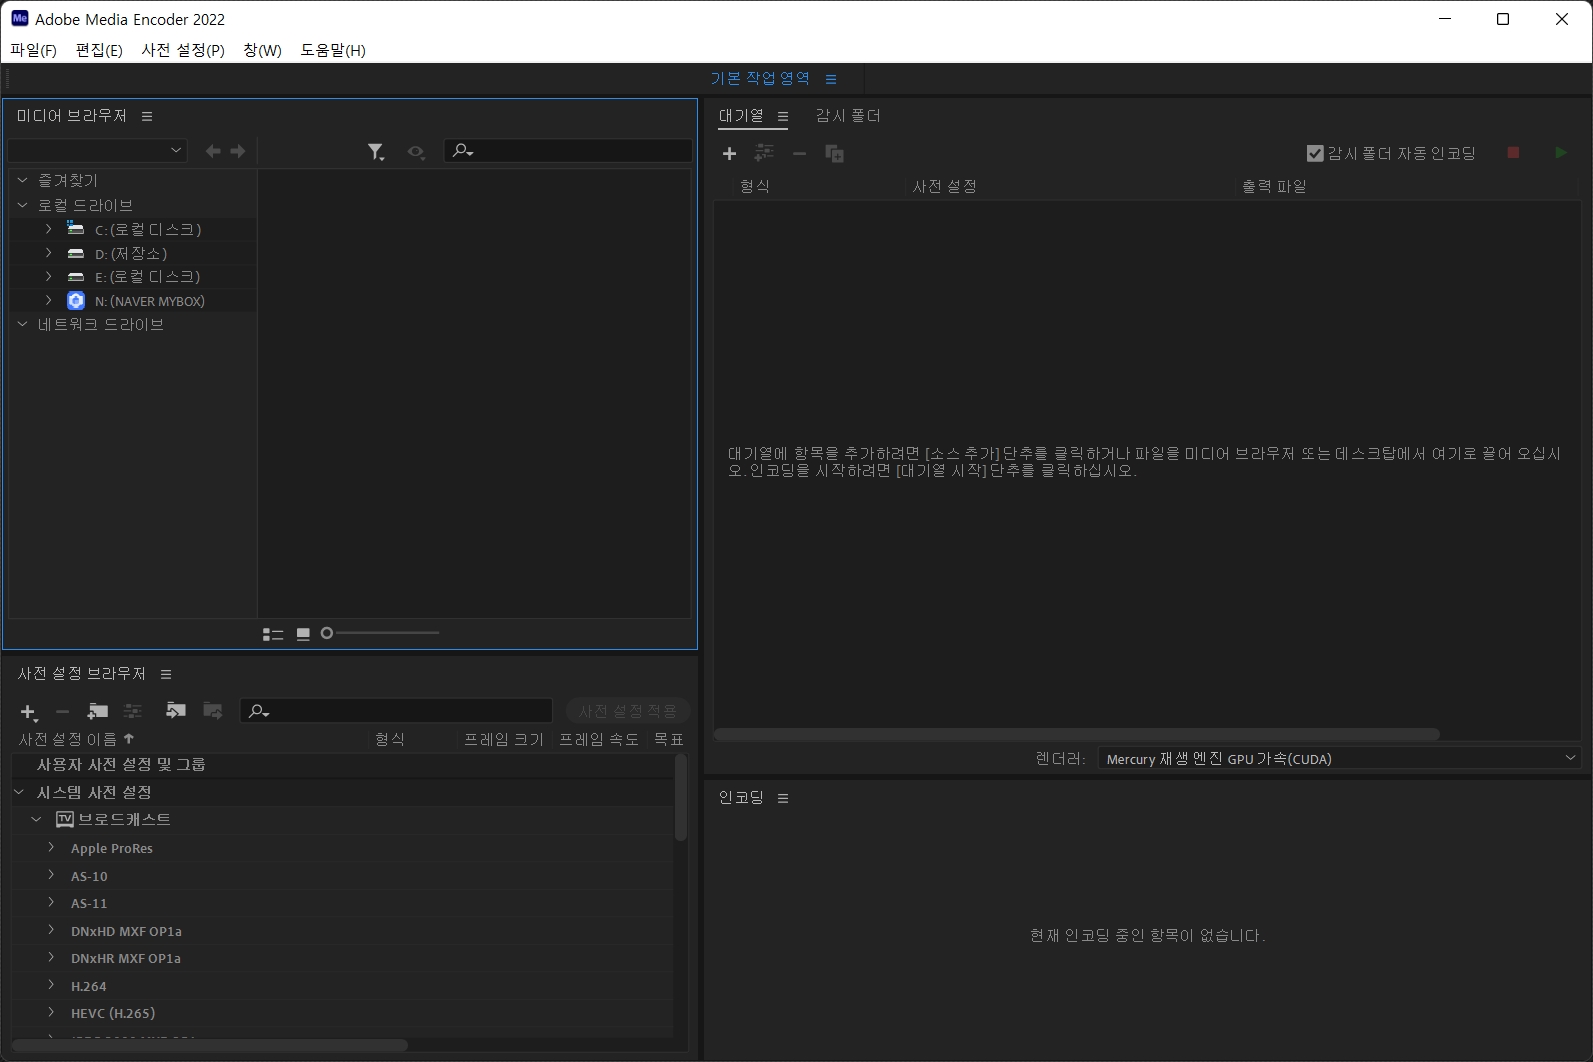Toggle 감시 폴더 자동 인코딩 checkbox
1593x1062 pixels.
[1315, 153]
